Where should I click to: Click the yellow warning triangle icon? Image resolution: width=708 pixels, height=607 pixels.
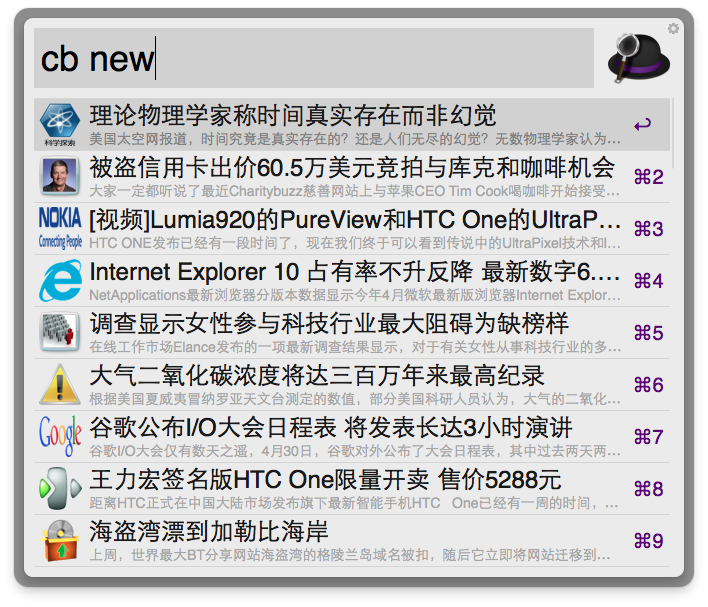pos(60,384)
